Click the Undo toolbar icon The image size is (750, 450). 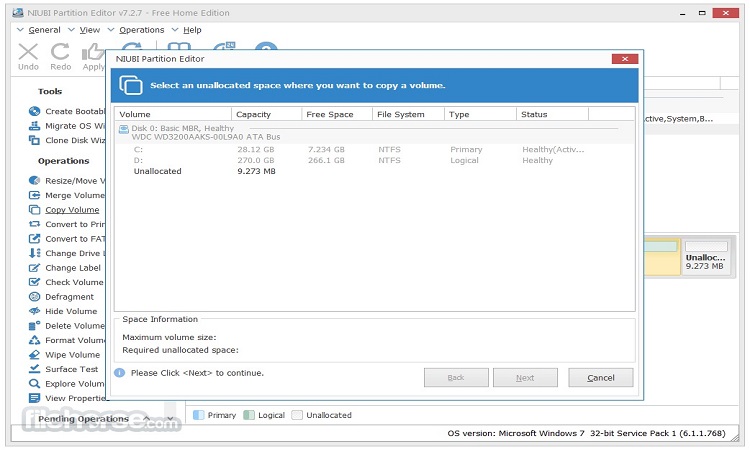click(x=28, y=52)
